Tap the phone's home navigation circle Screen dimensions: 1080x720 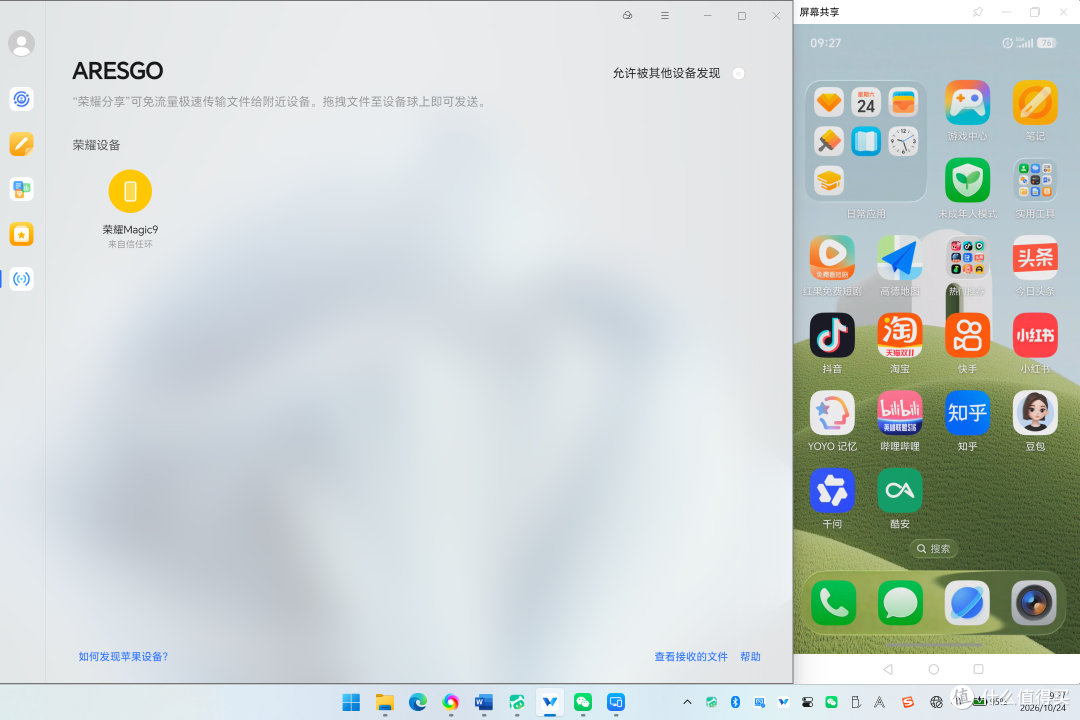(933, 669)
